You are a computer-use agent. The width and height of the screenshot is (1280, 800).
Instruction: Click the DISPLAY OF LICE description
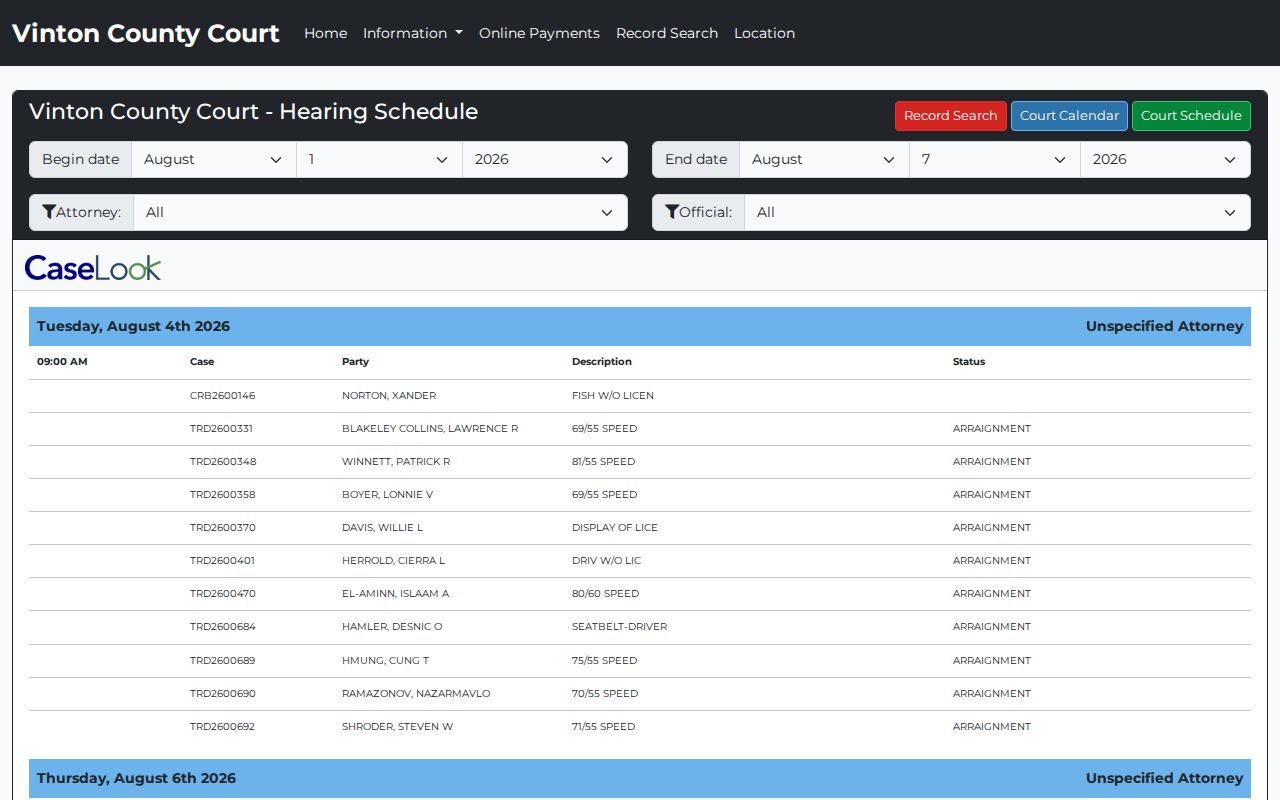[615, 527]
